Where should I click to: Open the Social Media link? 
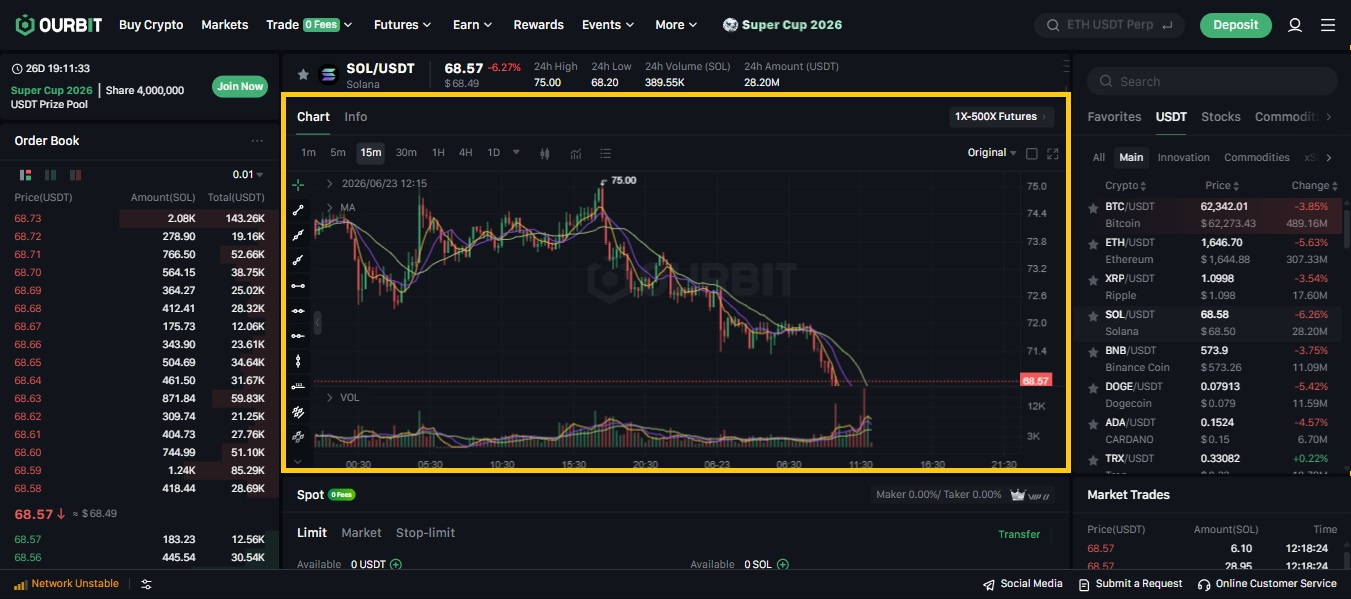click(x=1023, y=584)
